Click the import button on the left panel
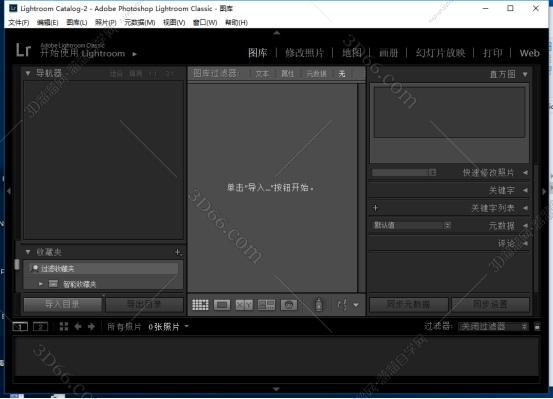 pyautogui.click(x=63, y=305)
